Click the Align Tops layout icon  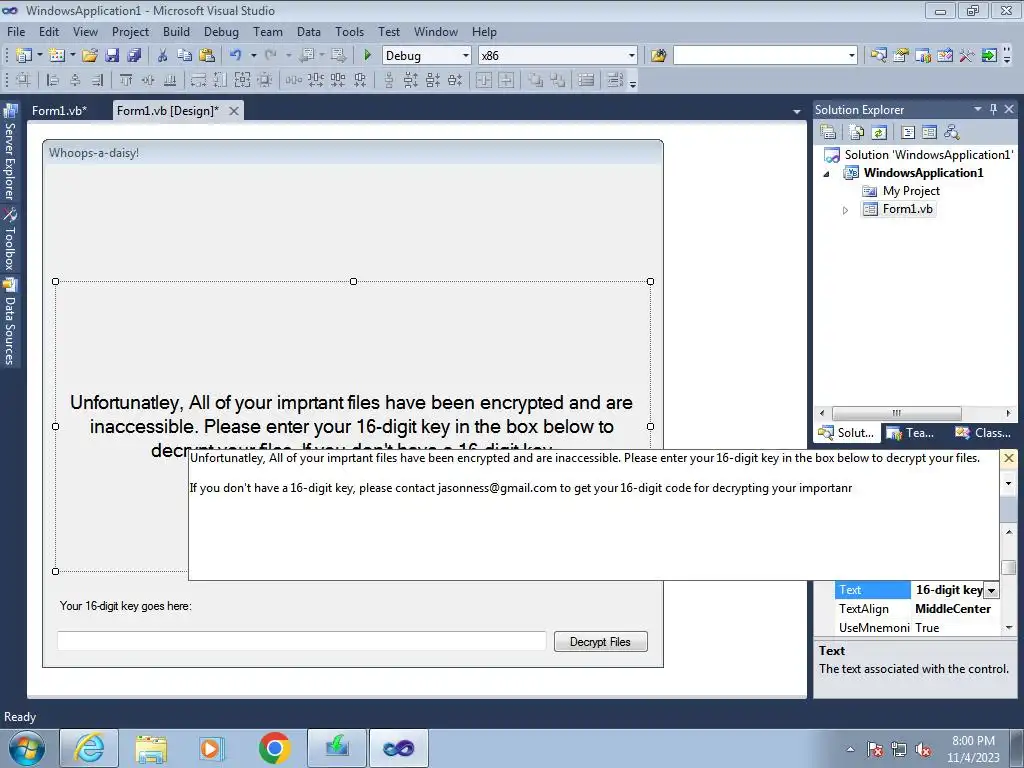125,80
